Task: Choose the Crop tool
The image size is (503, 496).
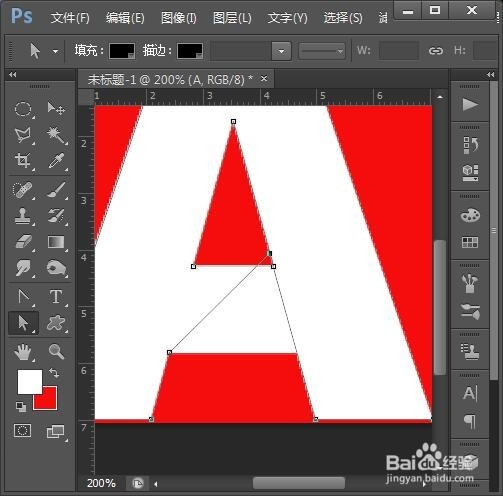Action: coord(23,161)
